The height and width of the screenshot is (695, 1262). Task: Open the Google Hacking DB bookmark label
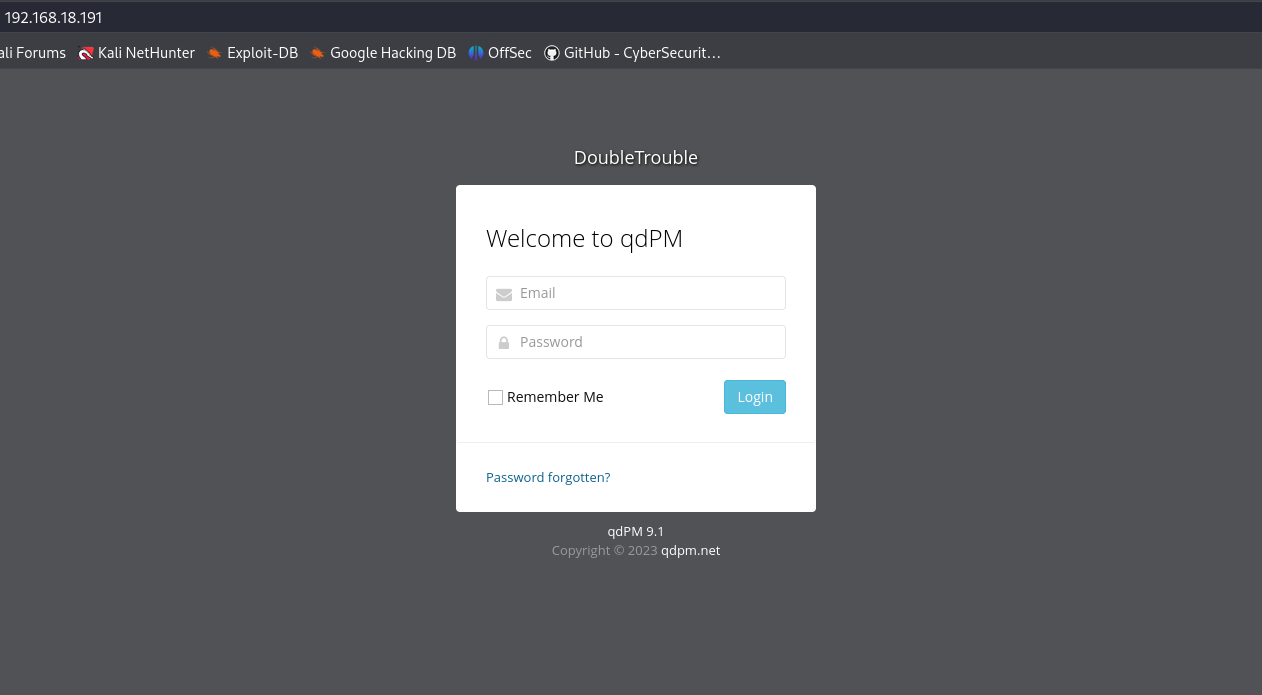392,53
